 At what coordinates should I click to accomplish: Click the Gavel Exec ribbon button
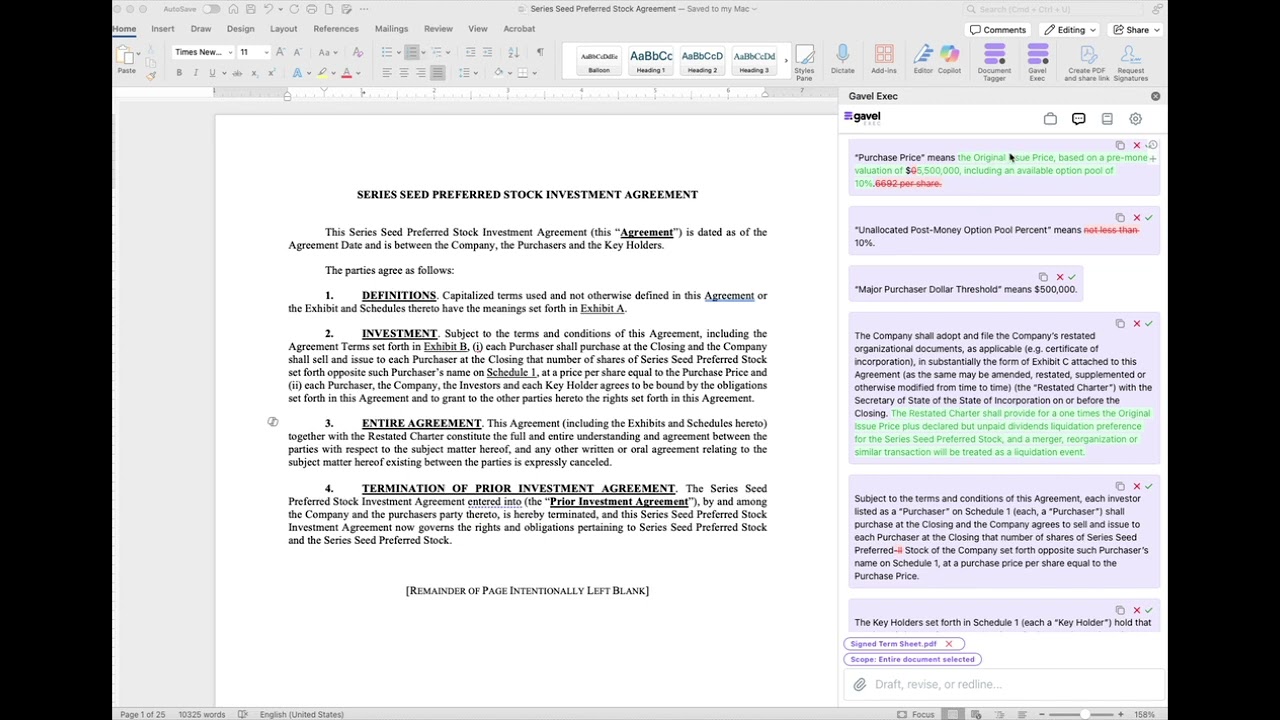[1037, 60]
